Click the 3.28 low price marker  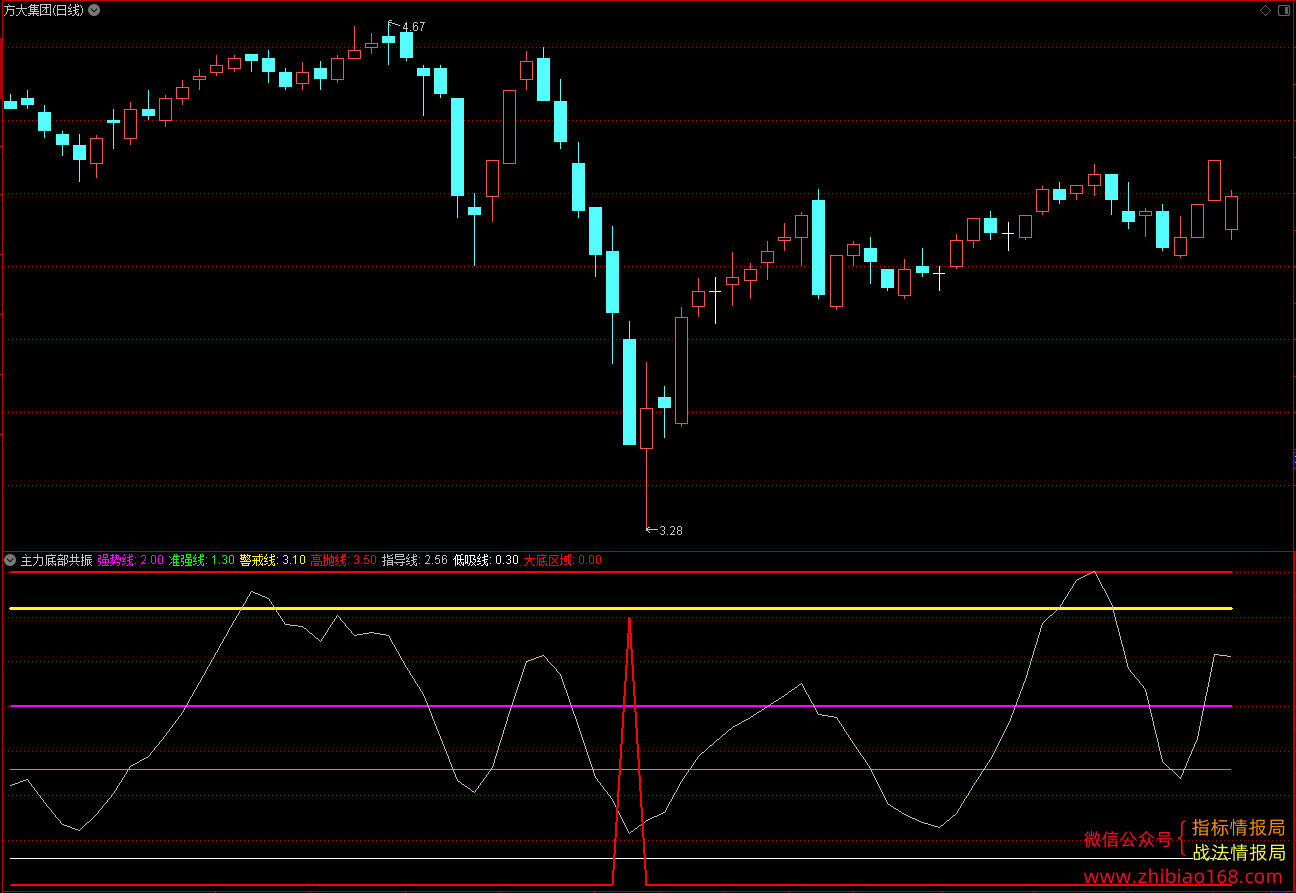click(x=671, y=531)
